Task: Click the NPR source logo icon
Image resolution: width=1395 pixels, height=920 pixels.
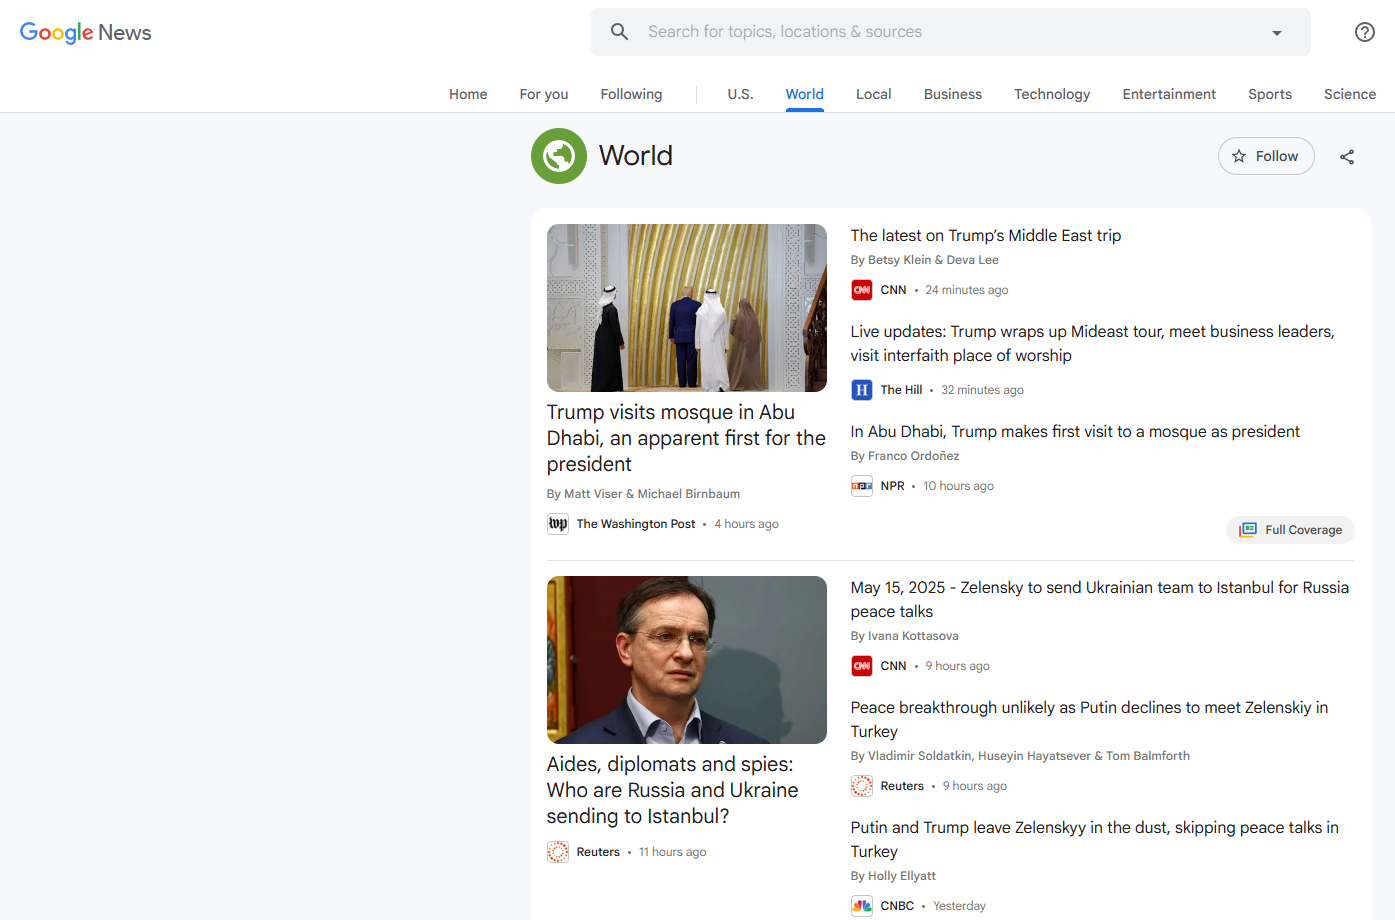Action: click(x=862, y=486)
